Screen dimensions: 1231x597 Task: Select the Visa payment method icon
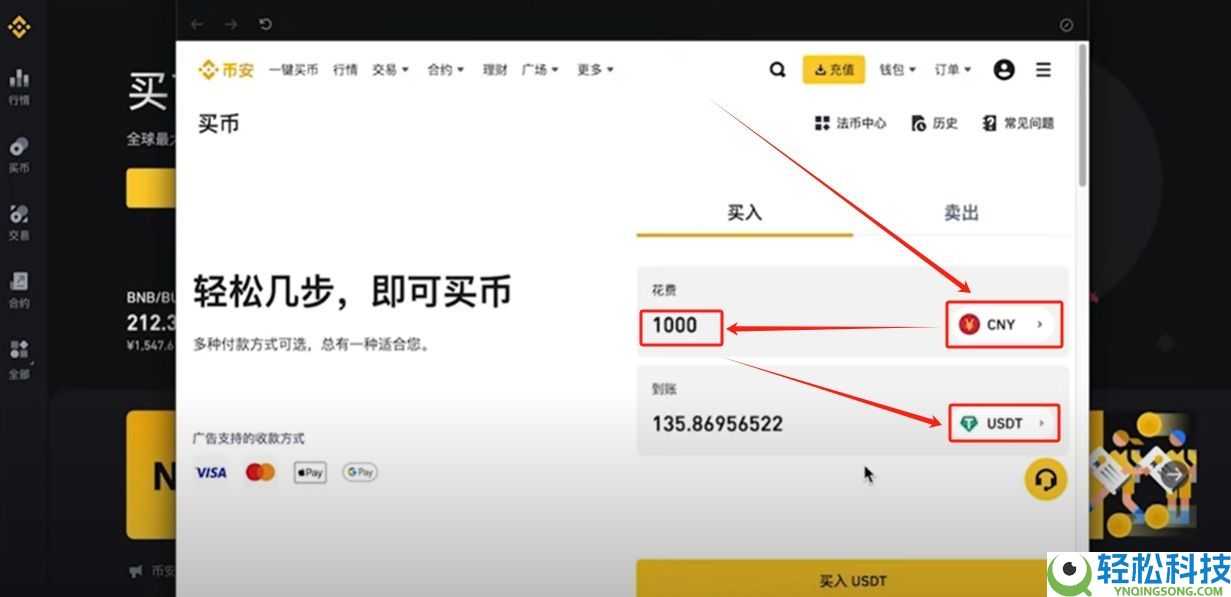pos(210,472)
